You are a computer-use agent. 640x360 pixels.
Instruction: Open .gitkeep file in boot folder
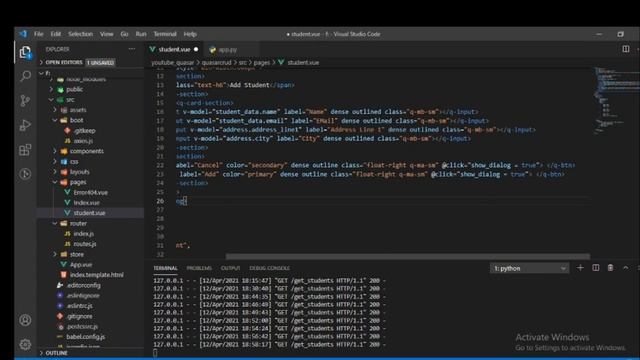pyautogui.click(x=84, y=131)
